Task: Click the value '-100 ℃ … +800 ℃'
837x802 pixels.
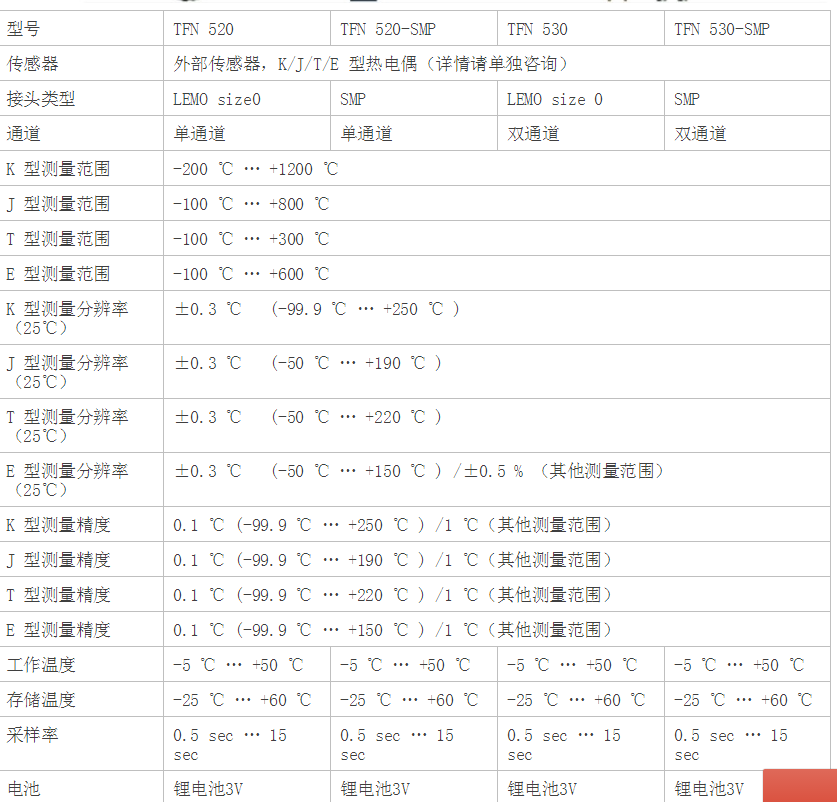Action: 251,204
